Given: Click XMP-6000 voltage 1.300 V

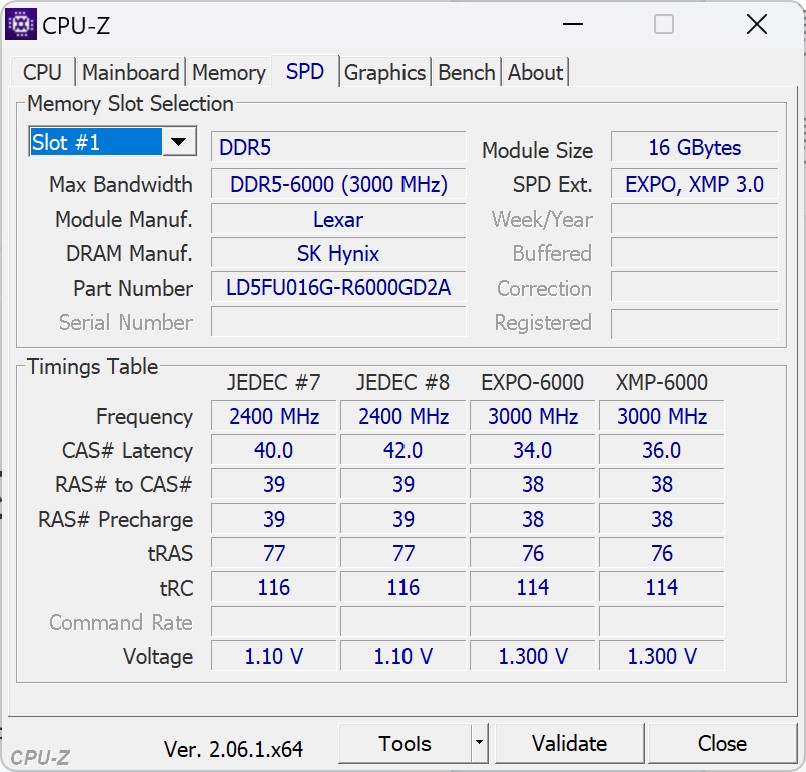Looking at the screenshot, I should tap(662, 656).
